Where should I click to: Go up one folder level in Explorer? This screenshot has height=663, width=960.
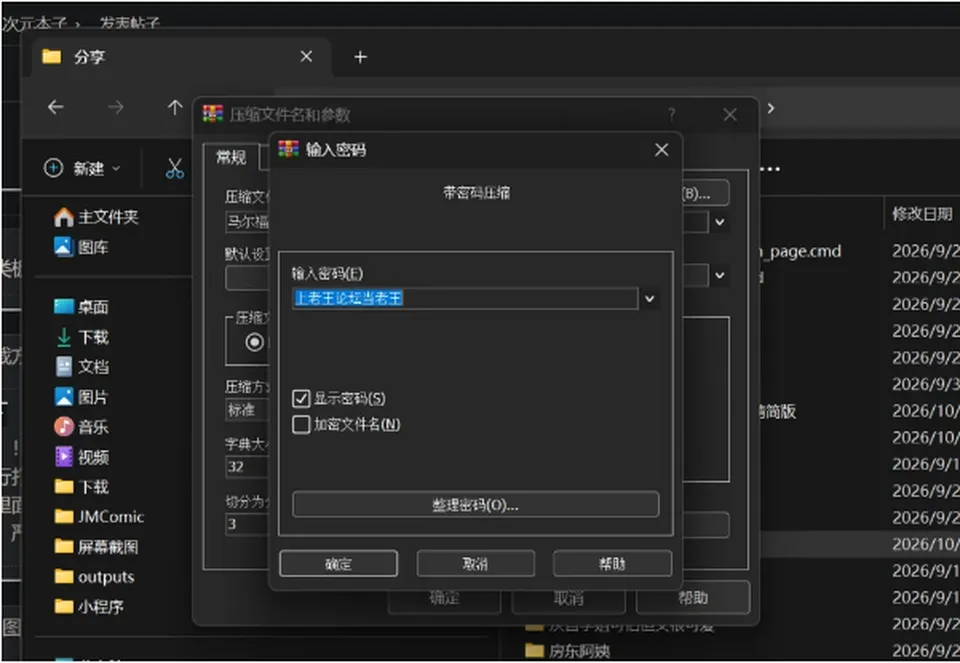174,107
